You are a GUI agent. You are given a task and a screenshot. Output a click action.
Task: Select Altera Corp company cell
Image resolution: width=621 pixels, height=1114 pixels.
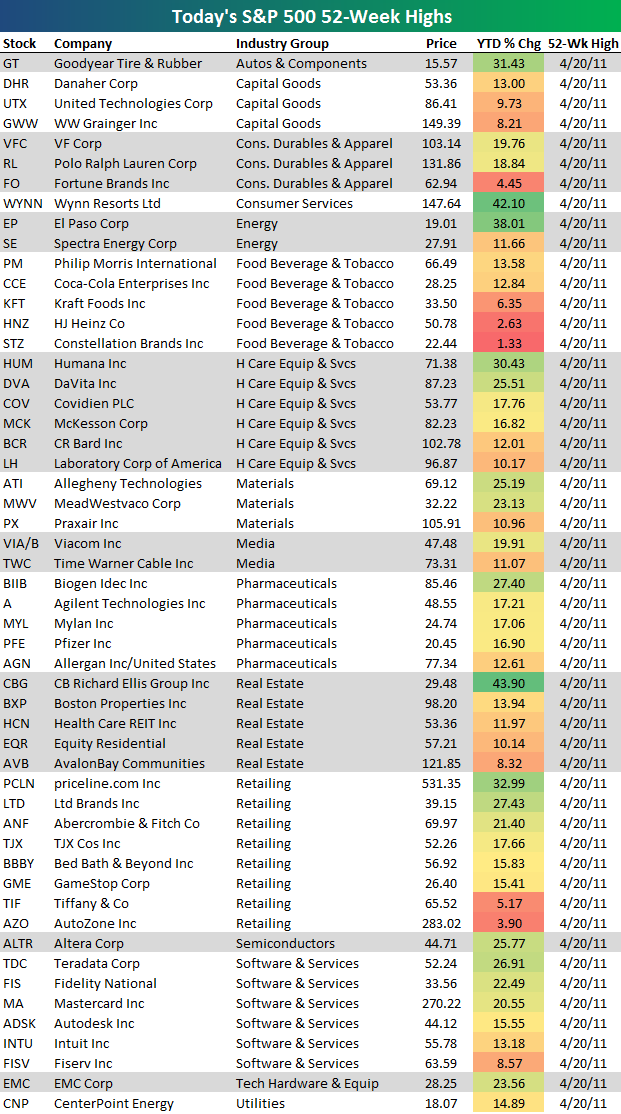click(89, 943)
